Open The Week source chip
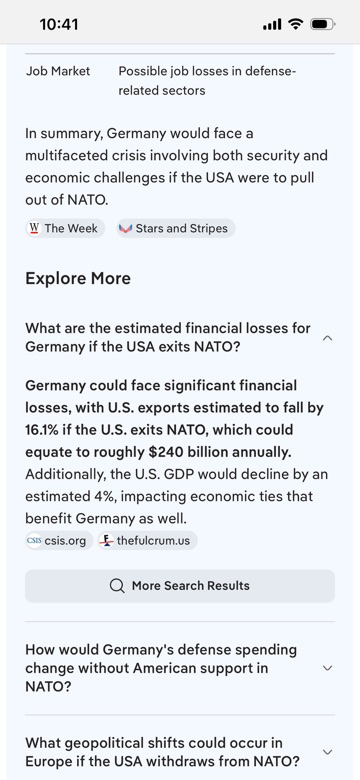 click(x=65, y=228)
